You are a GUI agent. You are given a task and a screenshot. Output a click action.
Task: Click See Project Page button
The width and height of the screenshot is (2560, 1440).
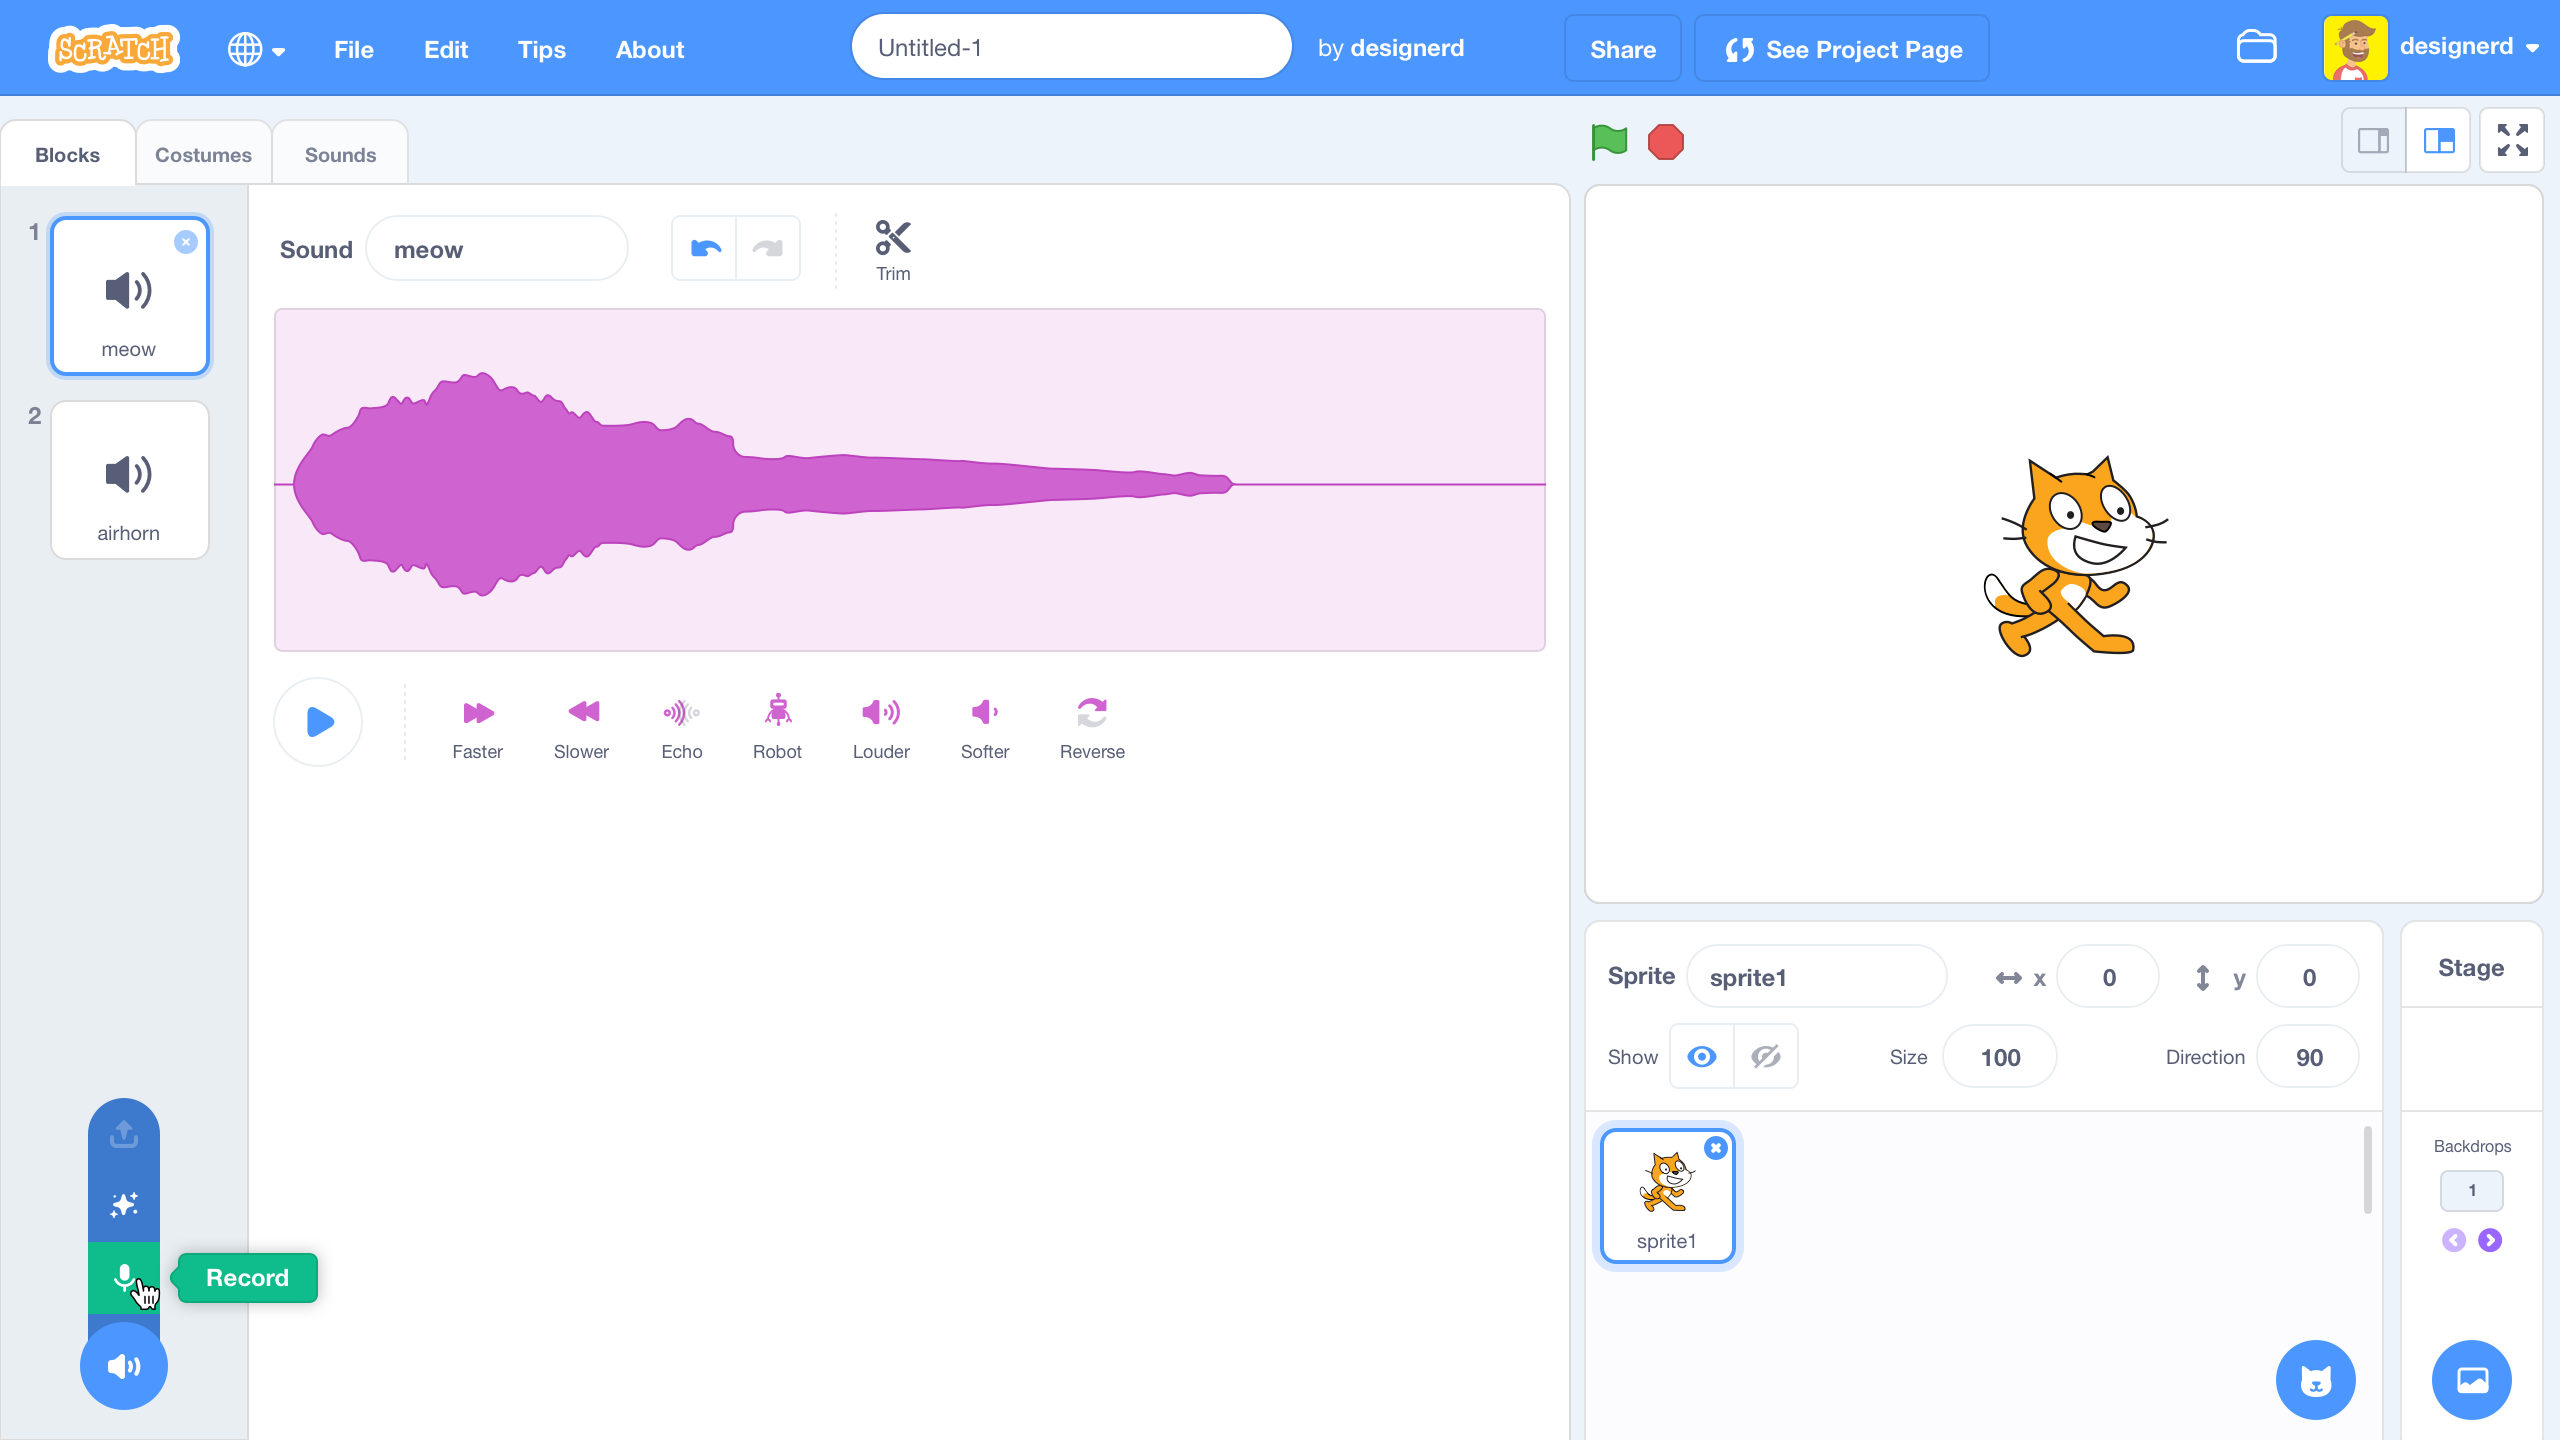(x=1842, y=49)
